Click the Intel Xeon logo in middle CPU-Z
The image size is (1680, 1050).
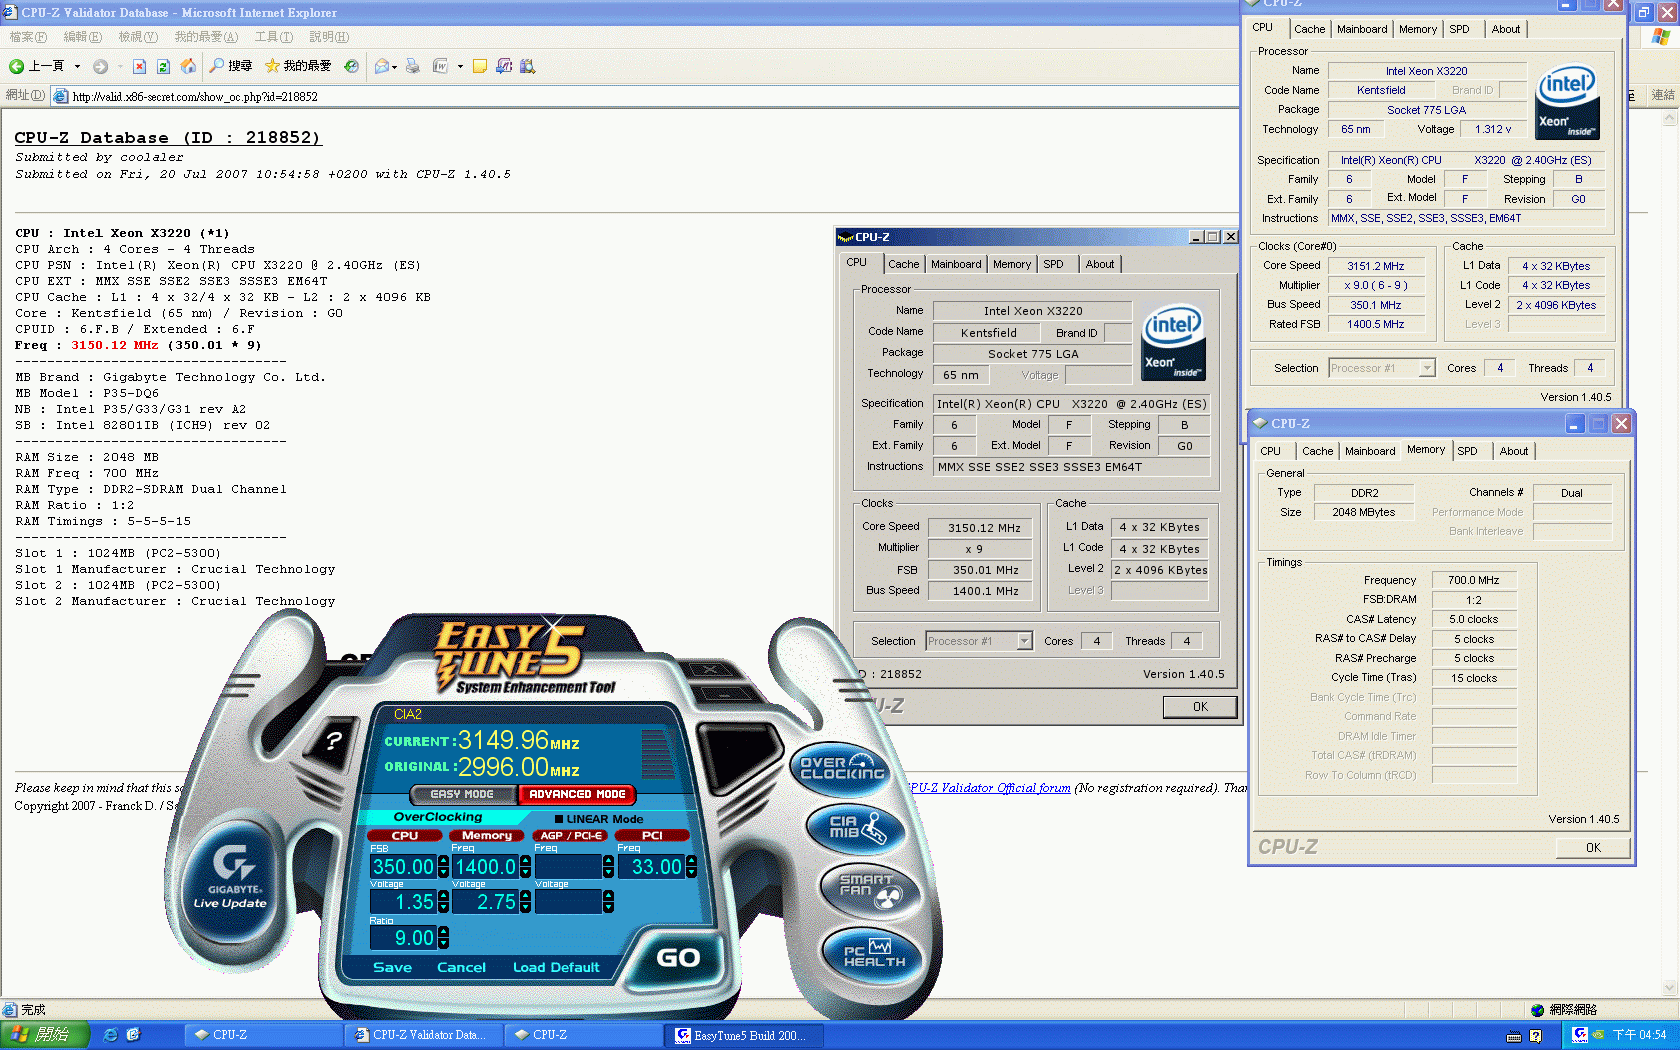(1174, 343)
